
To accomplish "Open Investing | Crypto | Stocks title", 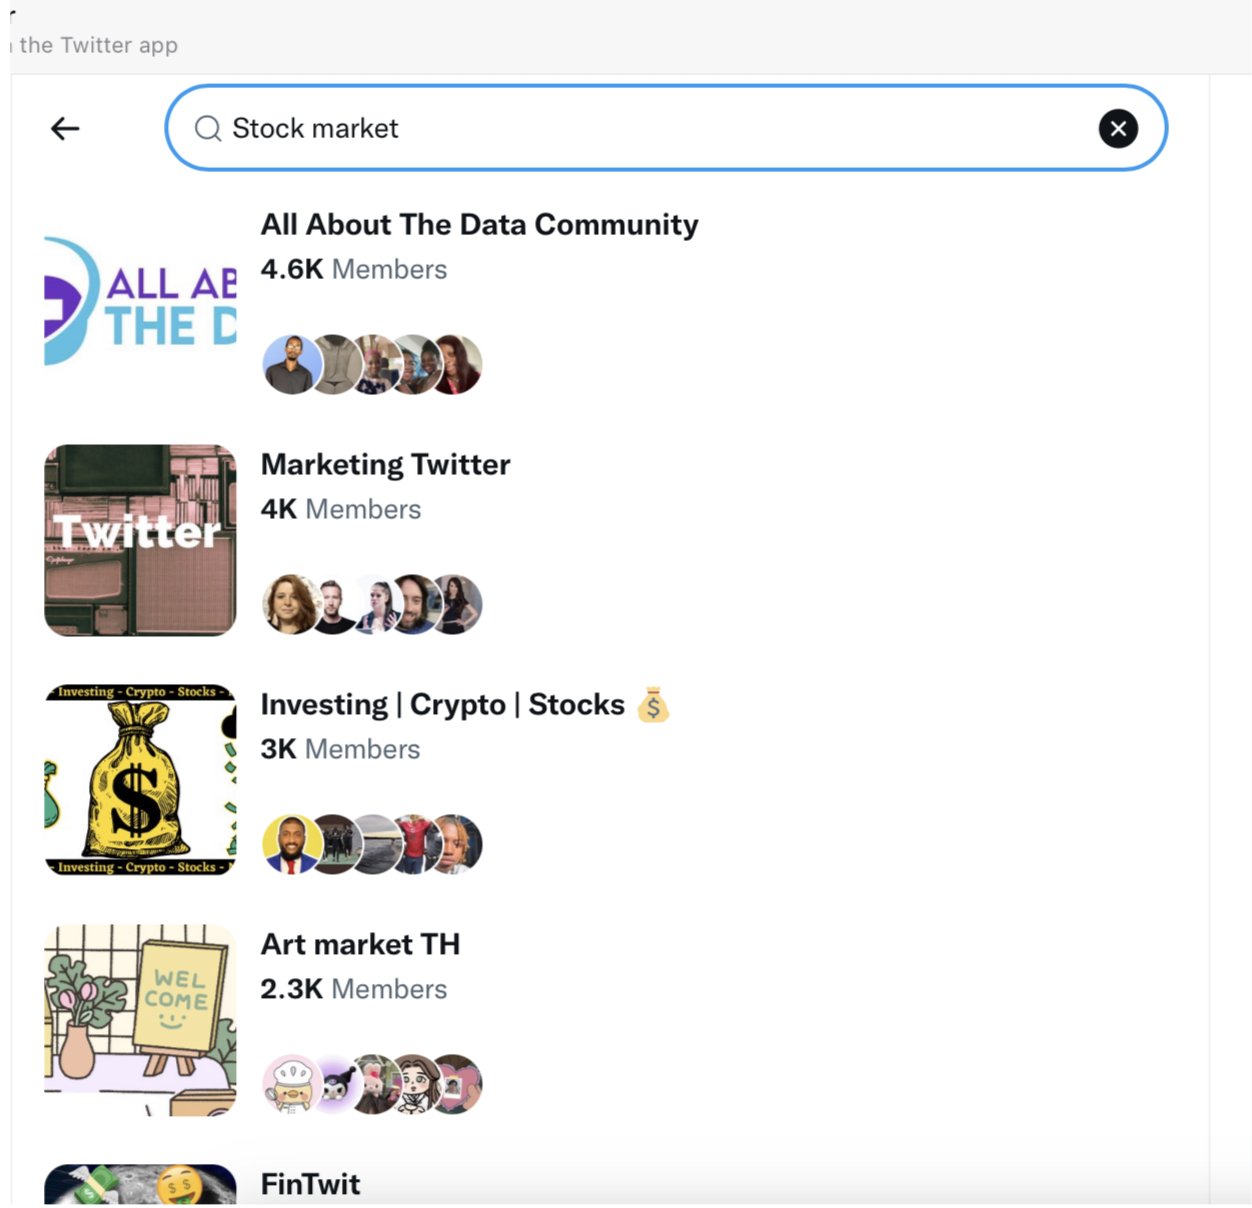I will (442, 704).
